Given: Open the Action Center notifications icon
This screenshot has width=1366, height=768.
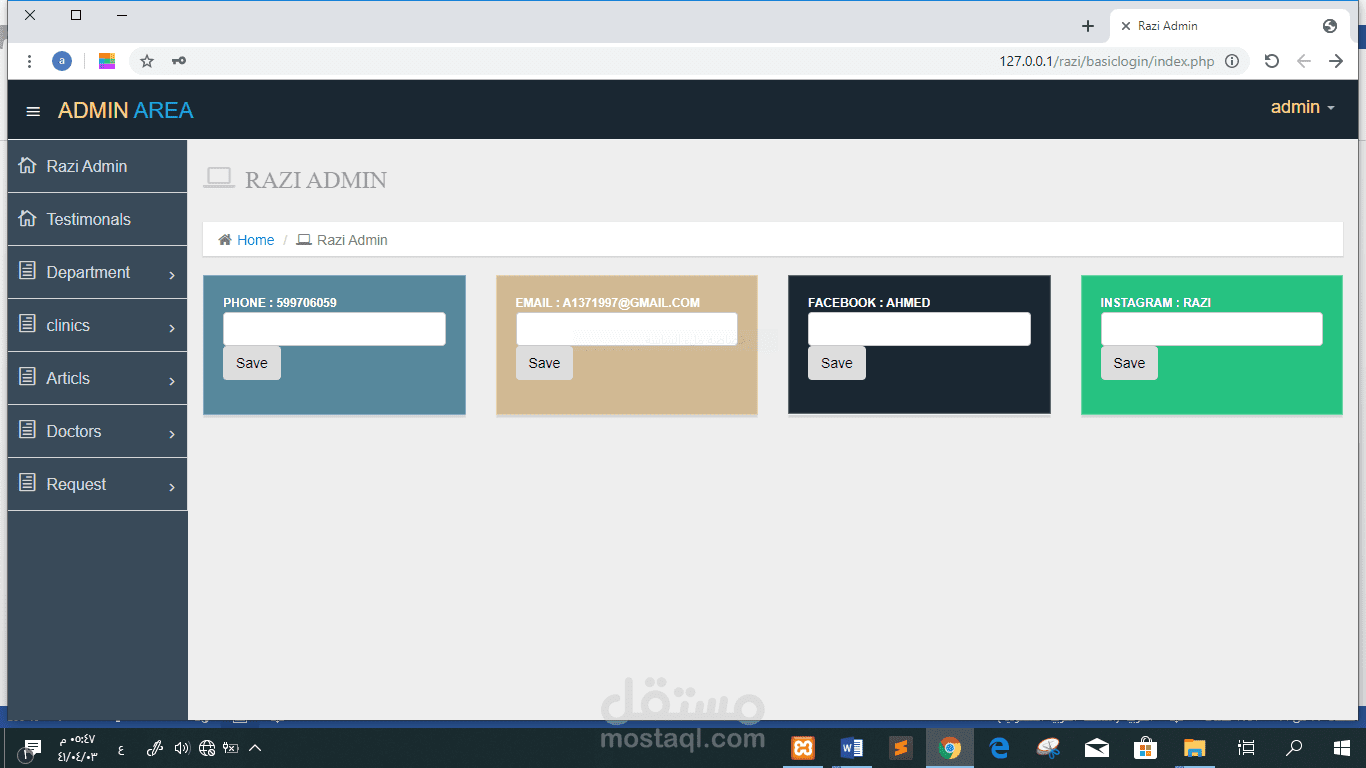Looking at the screenshot, I should click(32, 748).
